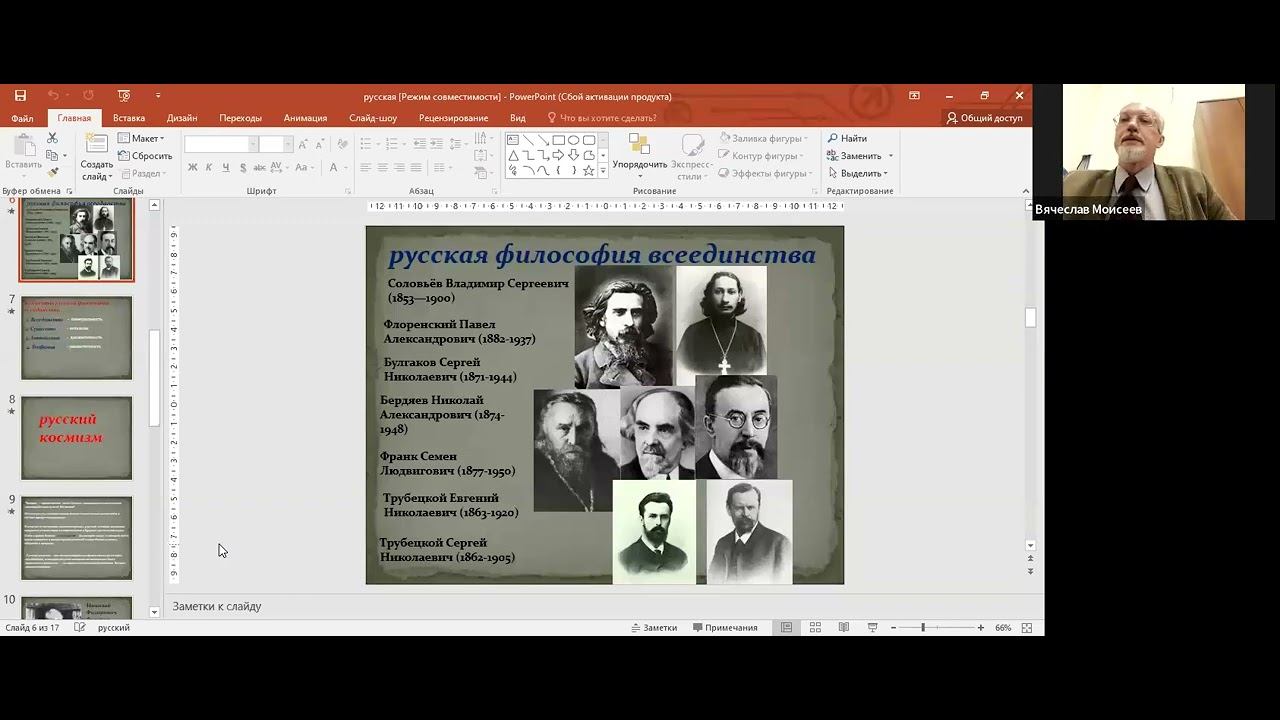This screenshot has height=720, width=1280.
Task: Switch to Slide Sorter view icon
Action: tap(815, 628)
